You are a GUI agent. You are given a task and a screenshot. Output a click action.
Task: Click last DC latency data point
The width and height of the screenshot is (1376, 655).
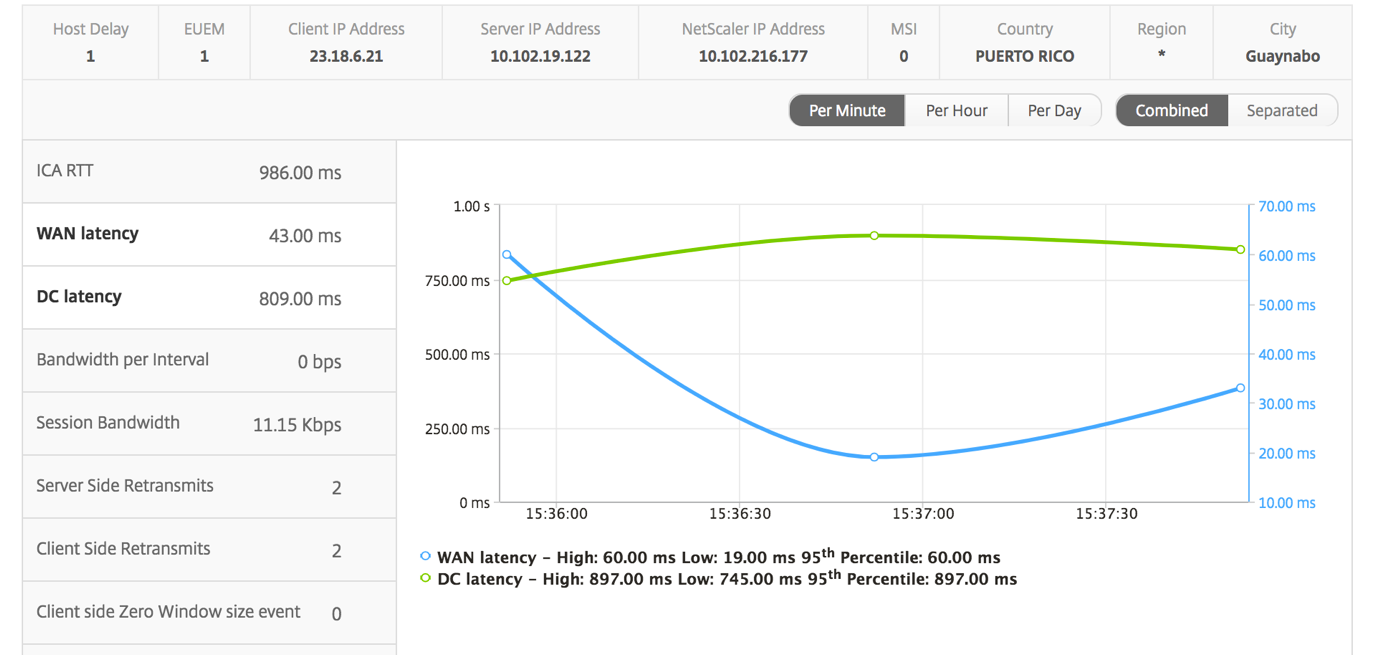coord(1241,250)
